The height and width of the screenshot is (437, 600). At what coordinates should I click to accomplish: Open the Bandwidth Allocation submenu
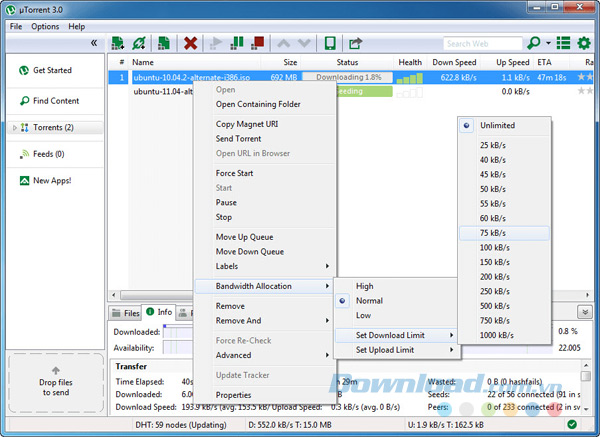(264, 286)
